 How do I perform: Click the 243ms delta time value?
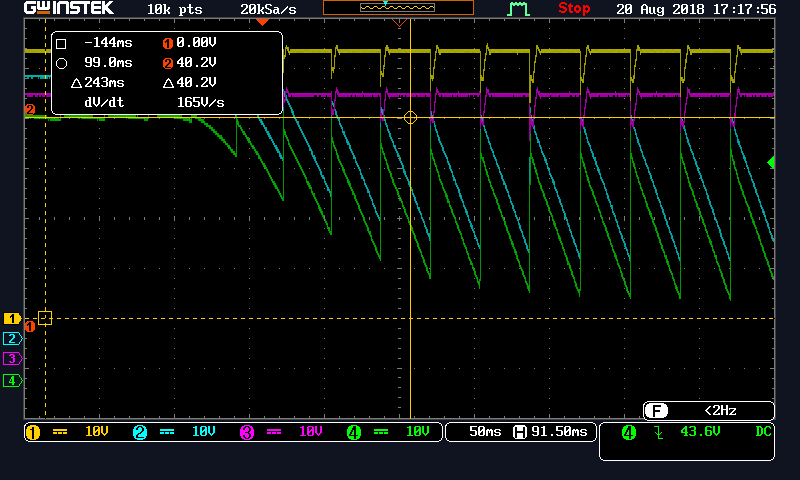coord(104,83)
